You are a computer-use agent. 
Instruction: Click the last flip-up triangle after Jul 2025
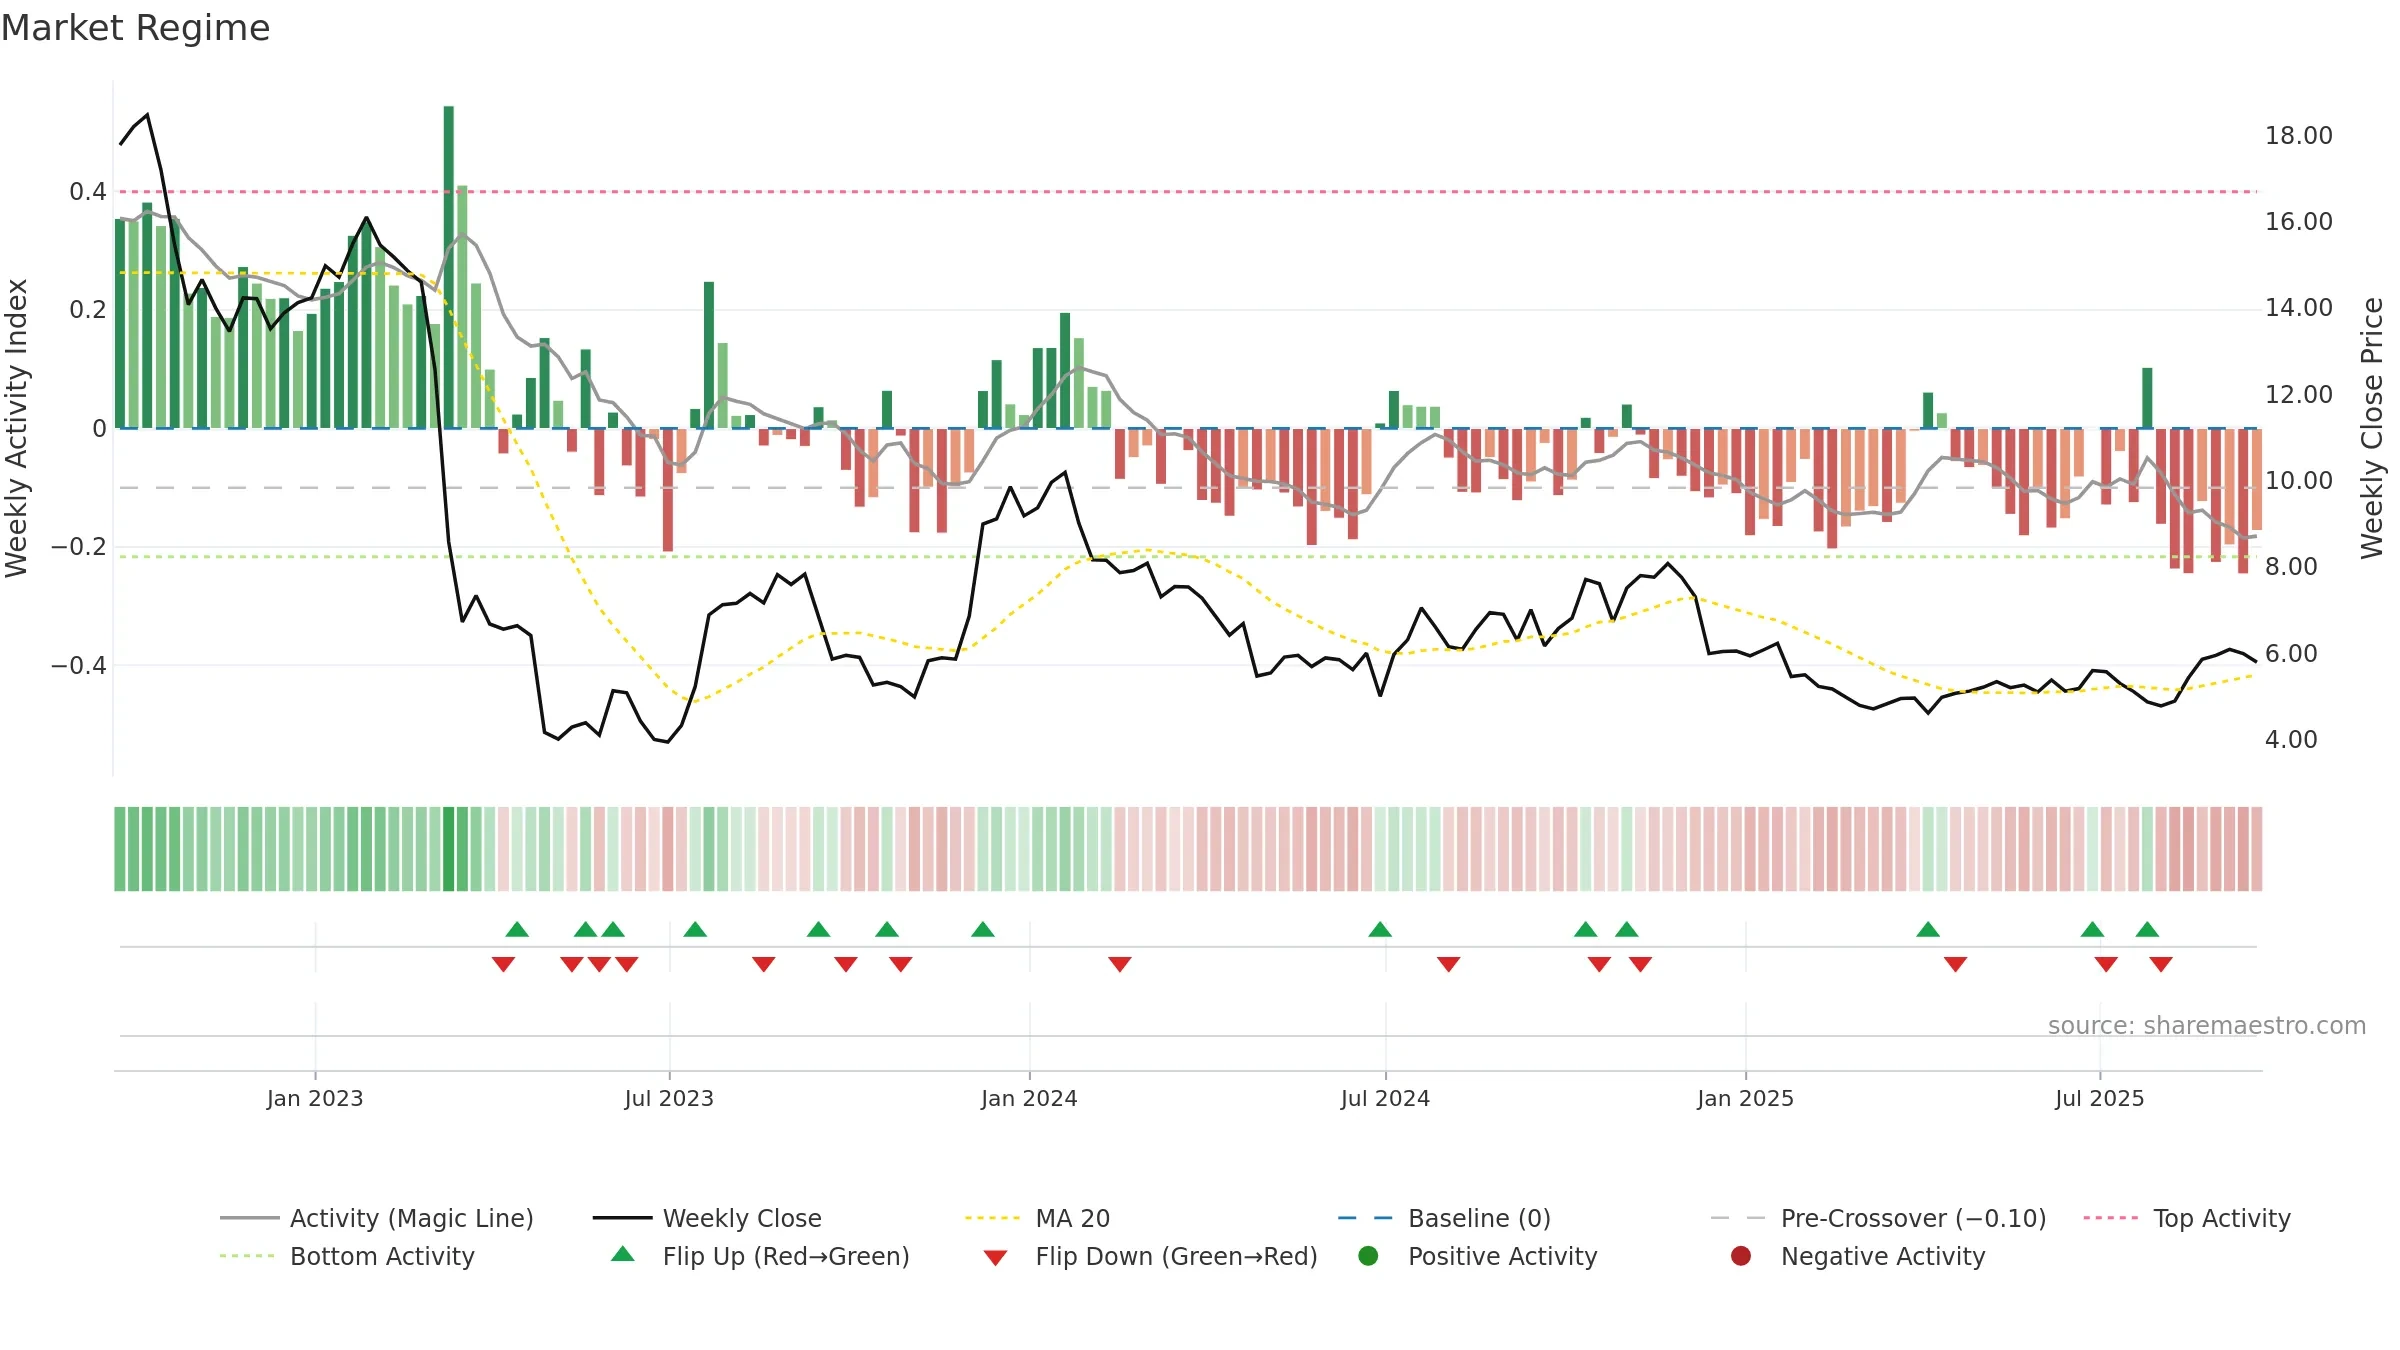click(x=2147, y=930)
